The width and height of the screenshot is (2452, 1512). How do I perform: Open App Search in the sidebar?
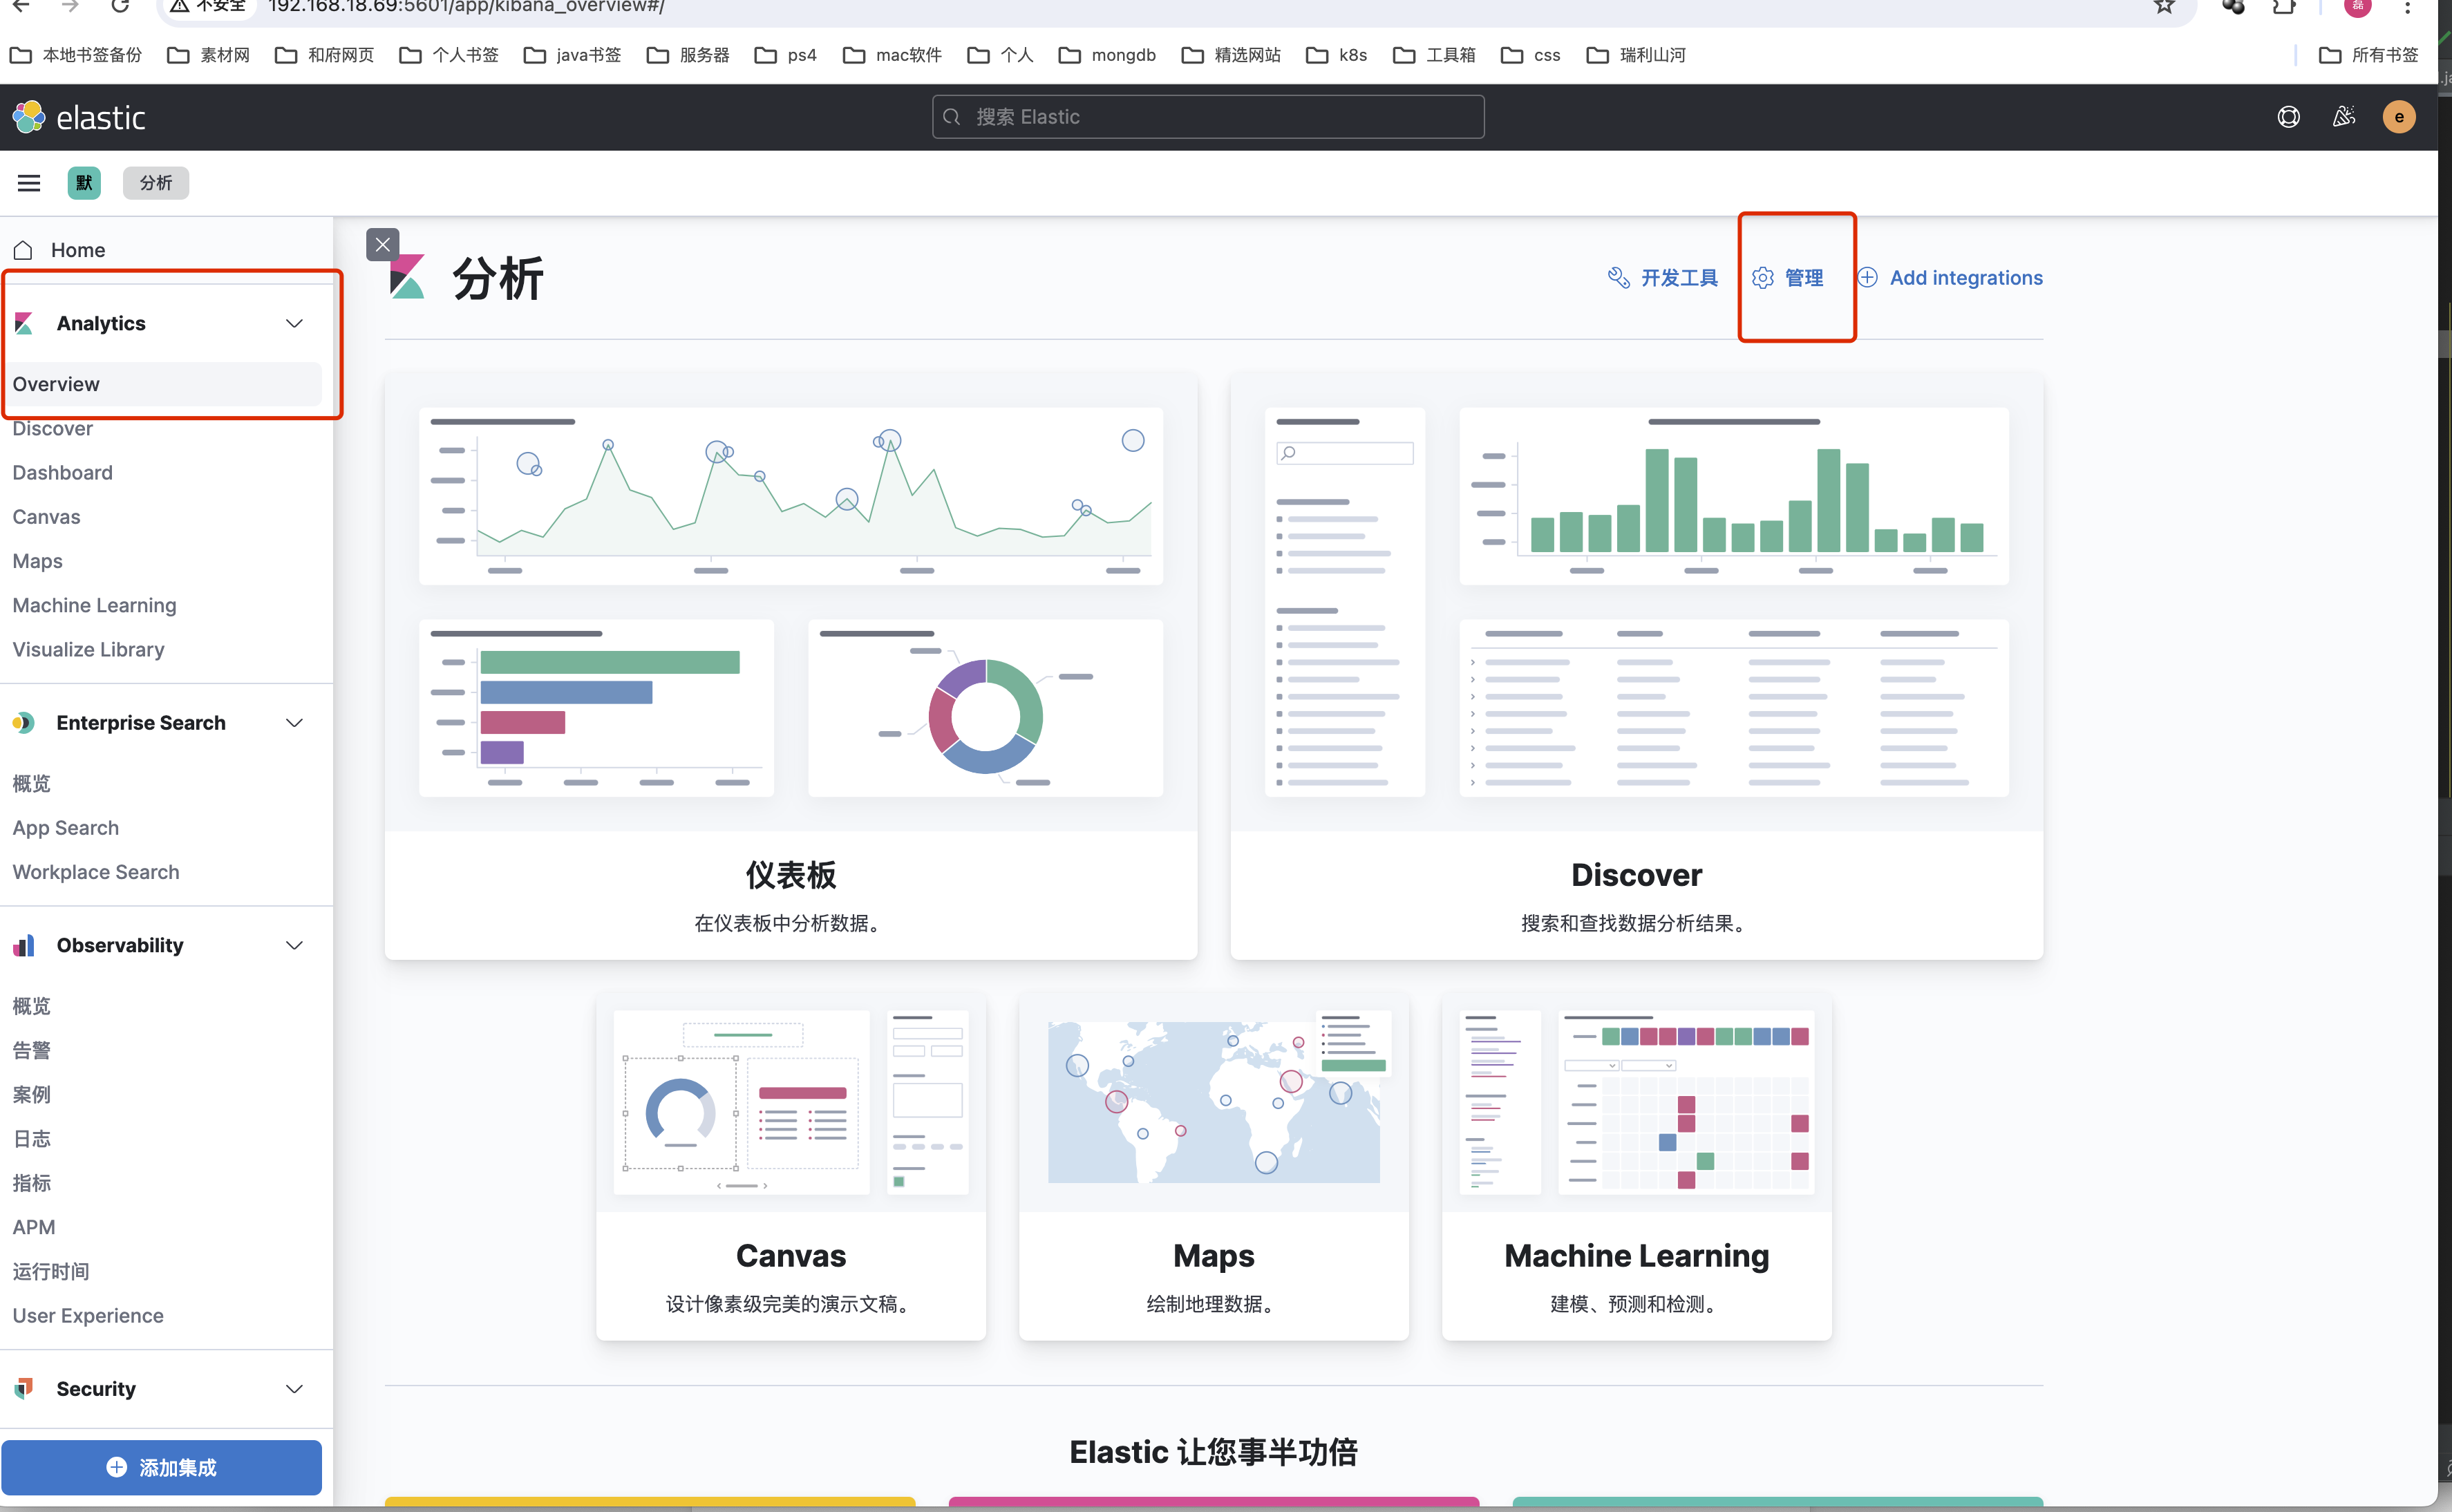pyautogui.click(x=65, y=827)
